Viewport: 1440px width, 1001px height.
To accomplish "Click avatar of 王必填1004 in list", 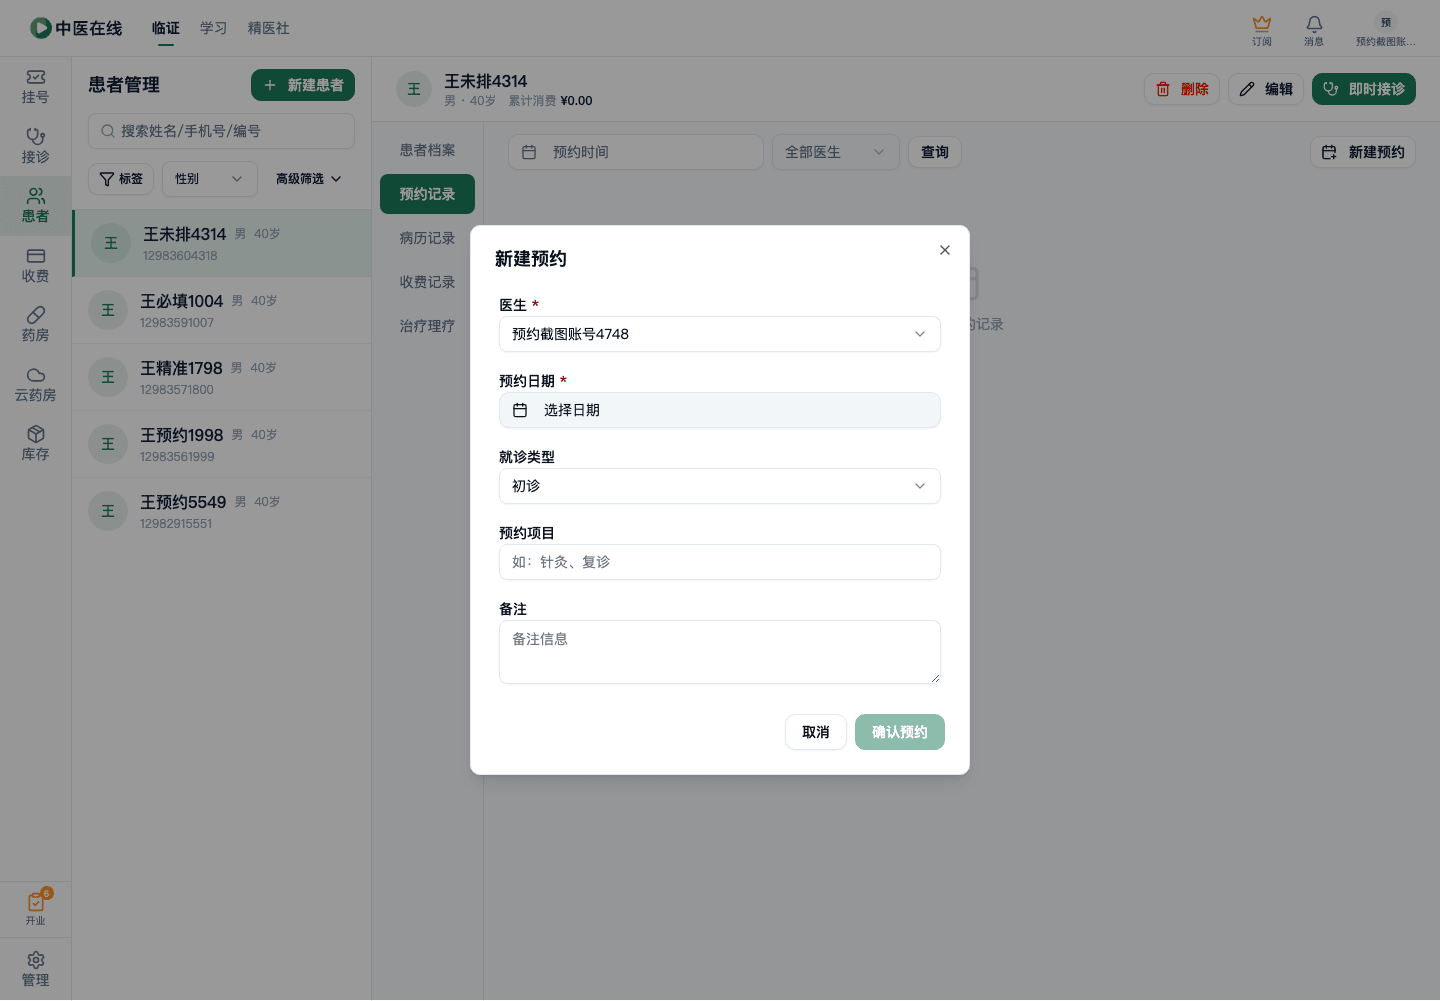I will point(108,310).
